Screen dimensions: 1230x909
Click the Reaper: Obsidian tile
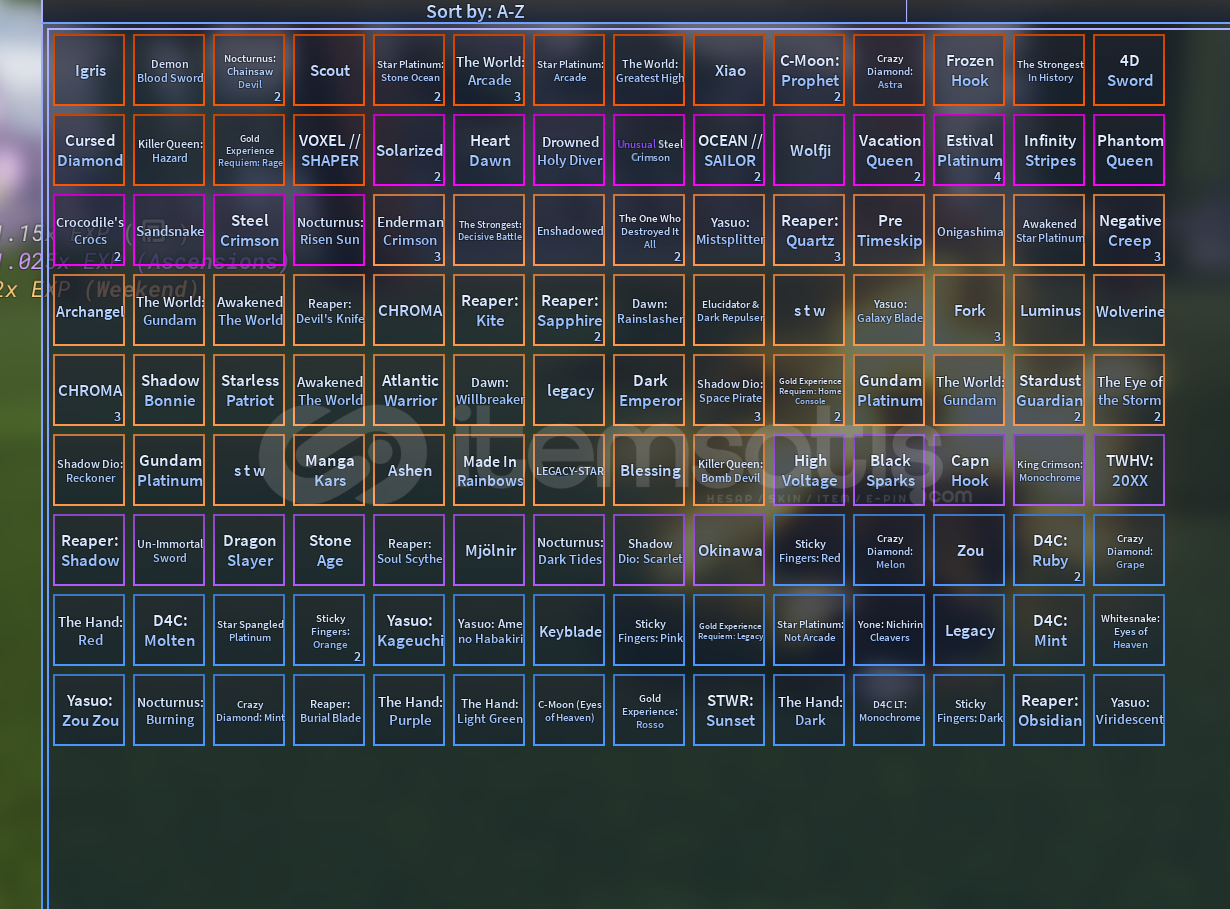1050,711
